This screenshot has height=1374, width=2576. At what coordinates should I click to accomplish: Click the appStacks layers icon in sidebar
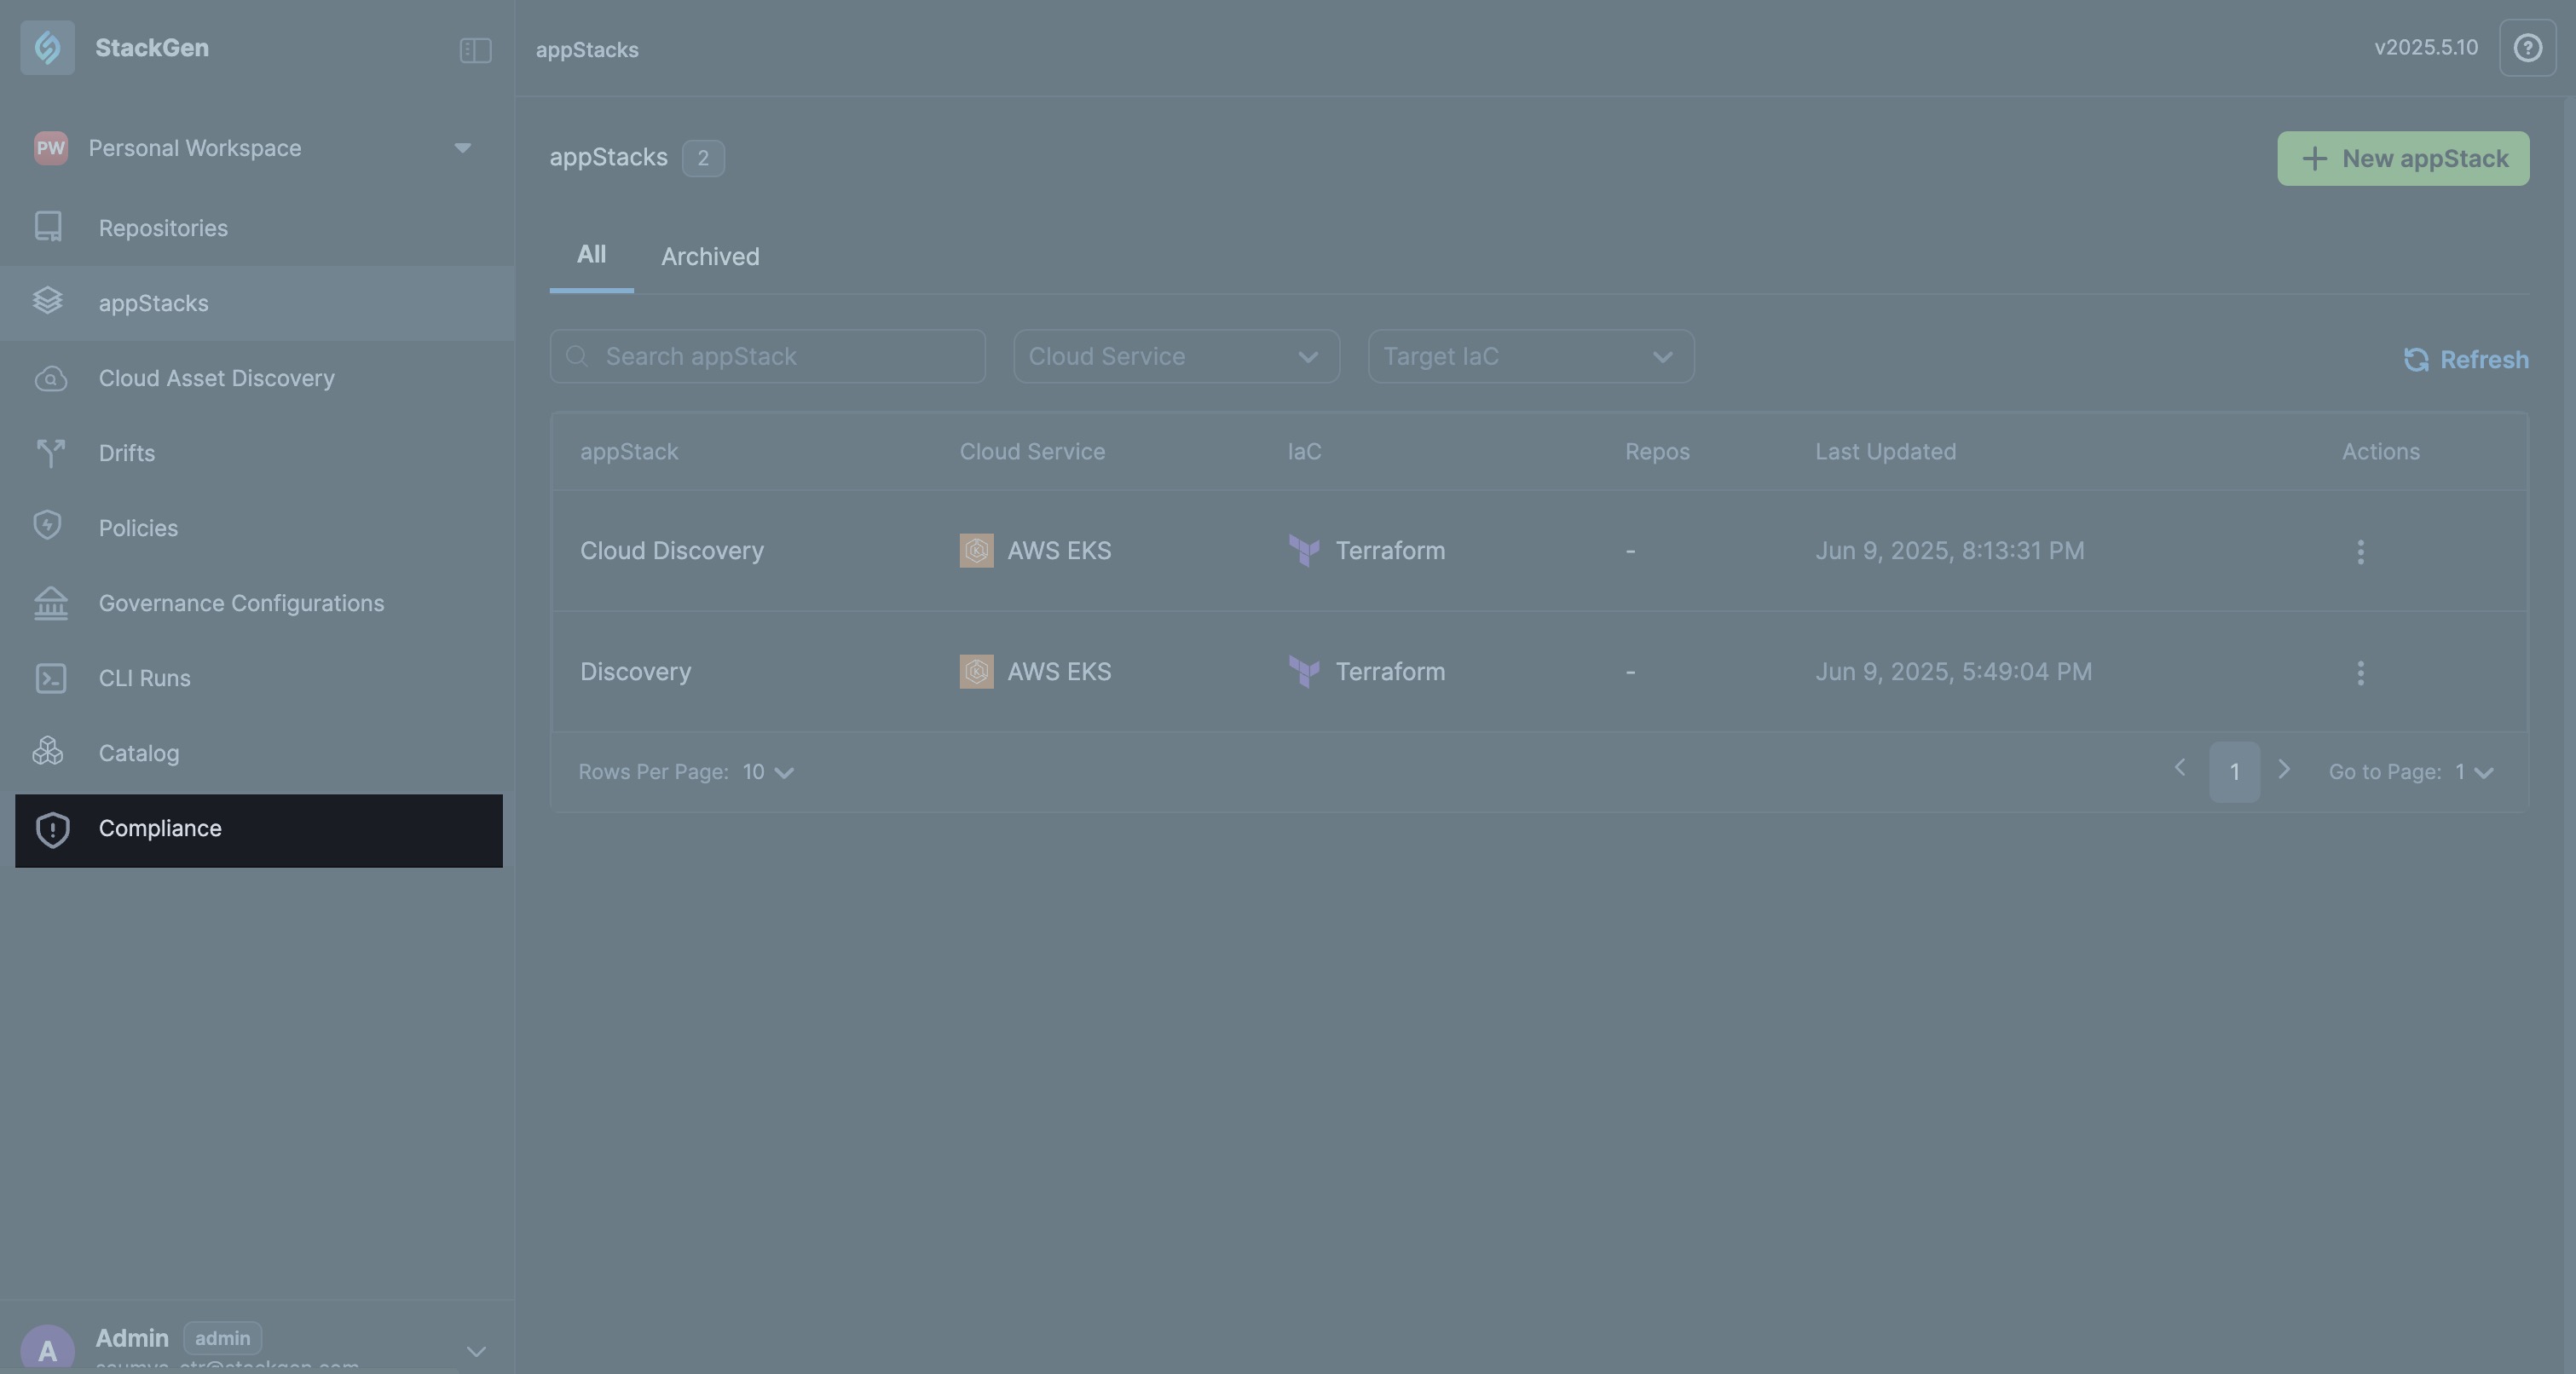(48, 300)
